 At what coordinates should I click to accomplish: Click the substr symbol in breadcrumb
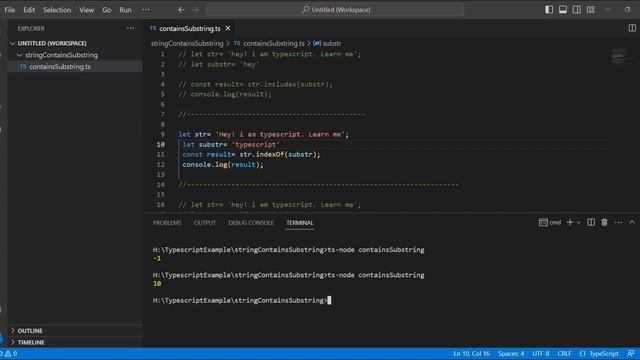(x=332, y=43)
